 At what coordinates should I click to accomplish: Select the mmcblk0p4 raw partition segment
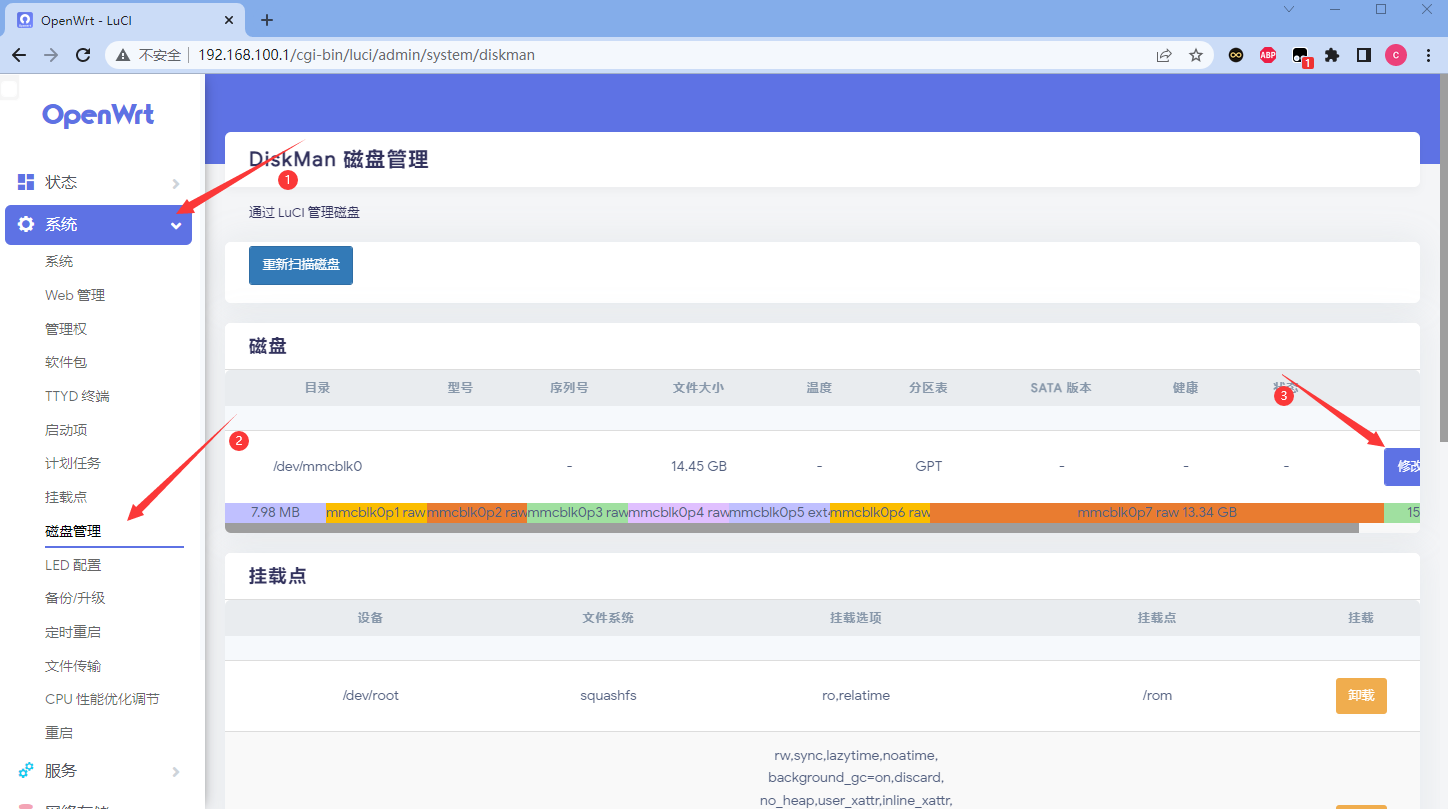tap(678, 512)
